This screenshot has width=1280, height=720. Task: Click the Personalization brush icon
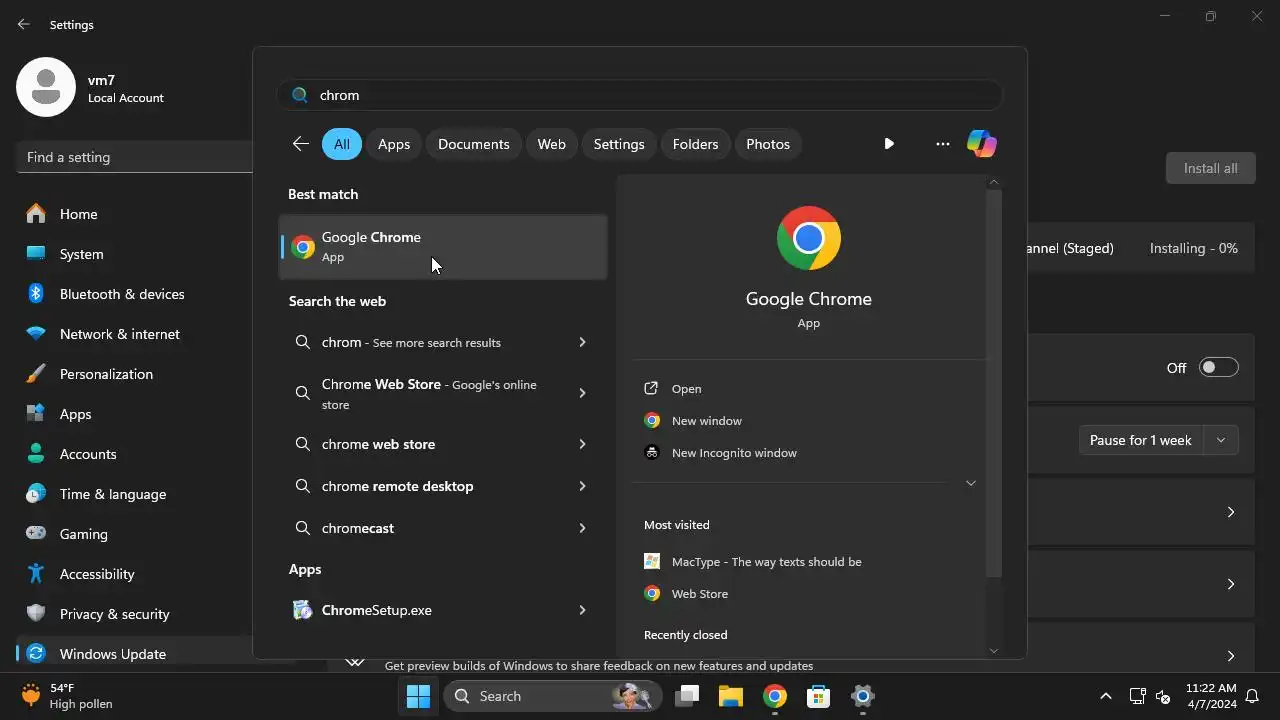pyautogui.click(x=36, y=374)
